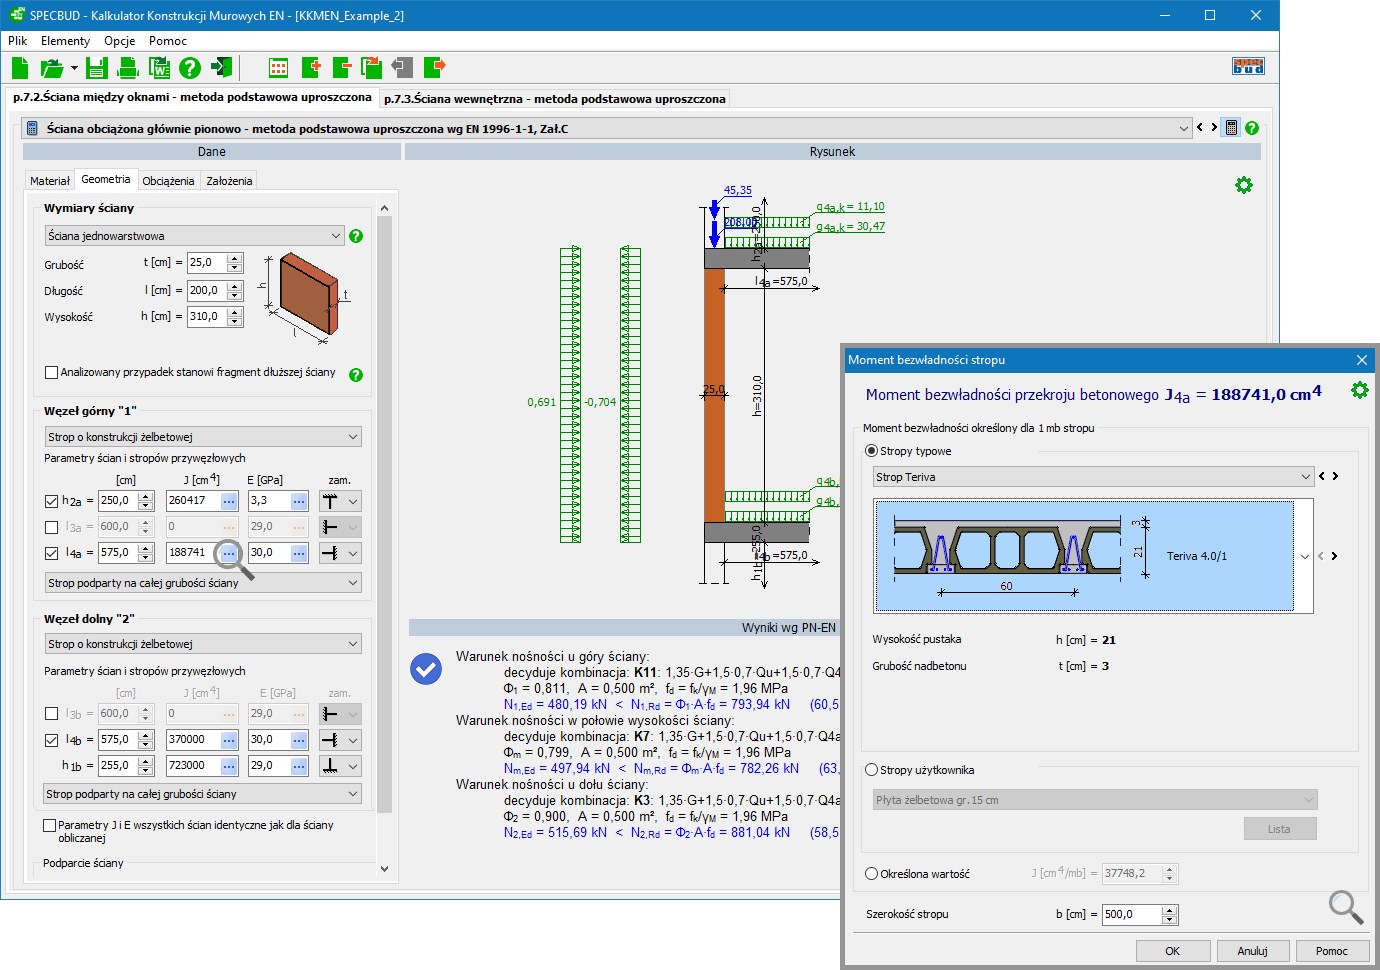This screenshot has width=1380, height=970.
Task: Select the 'Stropy użytkownika' radio button
Action: point(871,770)
